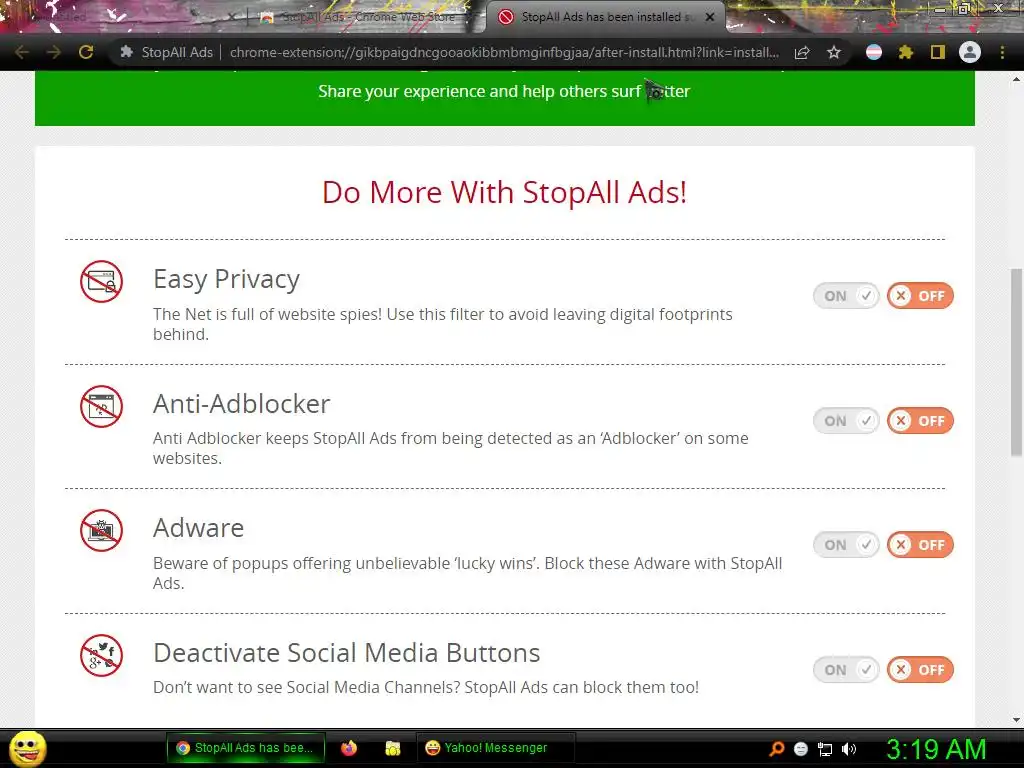Click the 3:19 AM clock
The image size is (1024, 768).
coord(936,749)
